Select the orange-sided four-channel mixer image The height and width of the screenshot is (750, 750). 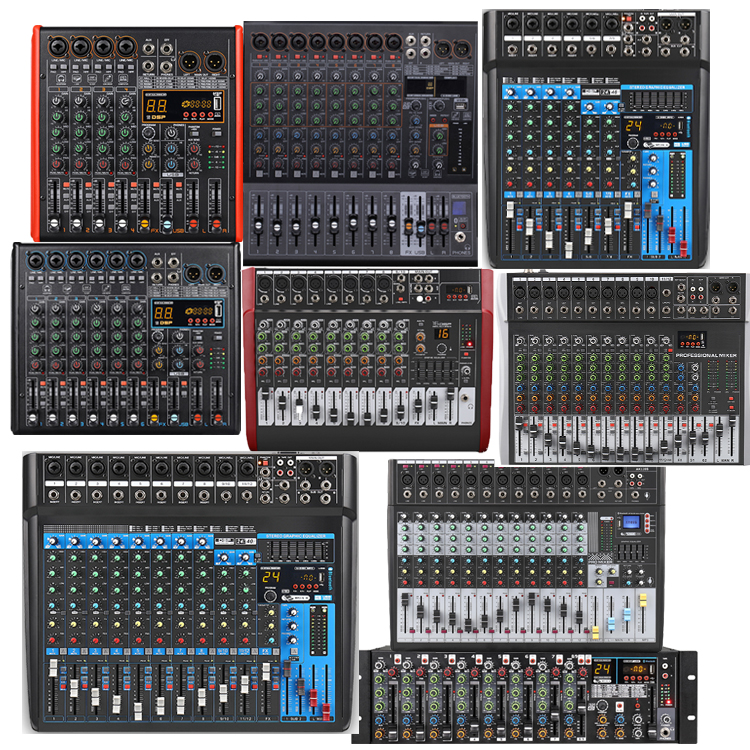(137, 133)
